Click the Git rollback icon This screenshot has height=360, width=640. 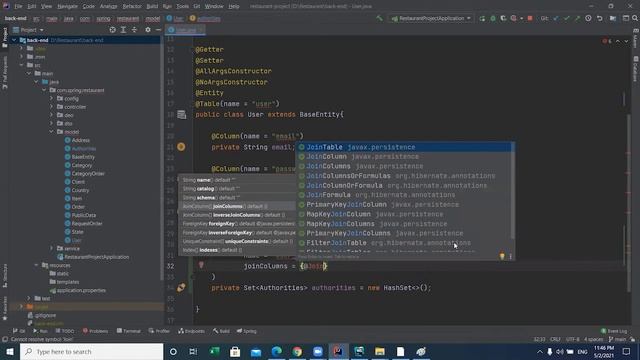(x=600, y=18)
